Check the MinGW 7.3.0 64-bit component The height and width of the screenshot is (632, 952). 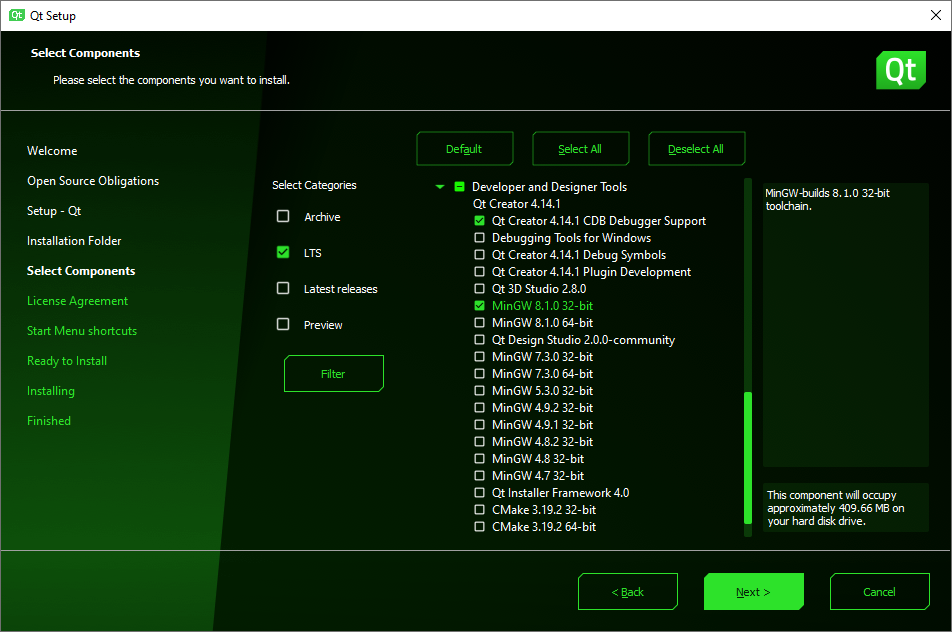(480, 373)
